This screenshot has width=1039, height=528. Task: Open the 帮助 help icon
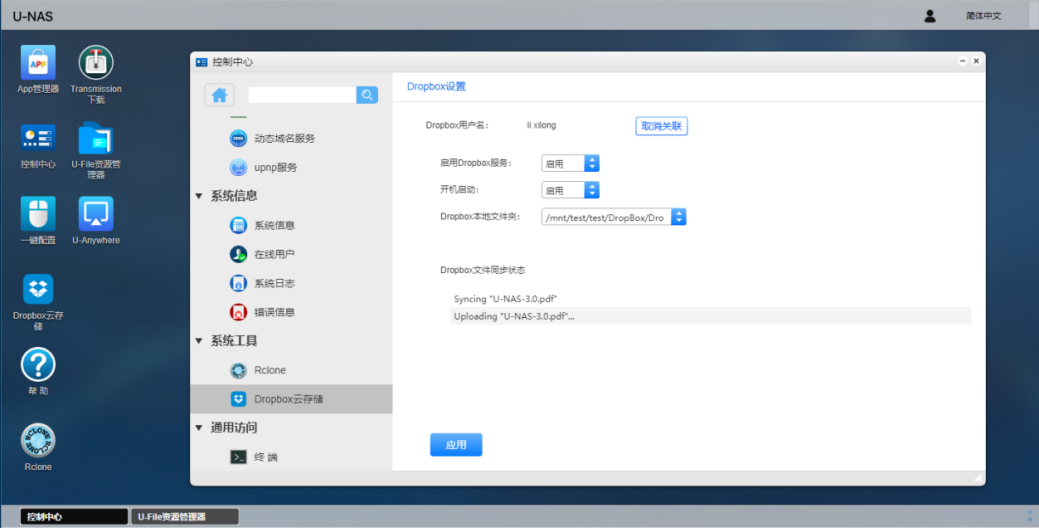[x=38, y=365]
